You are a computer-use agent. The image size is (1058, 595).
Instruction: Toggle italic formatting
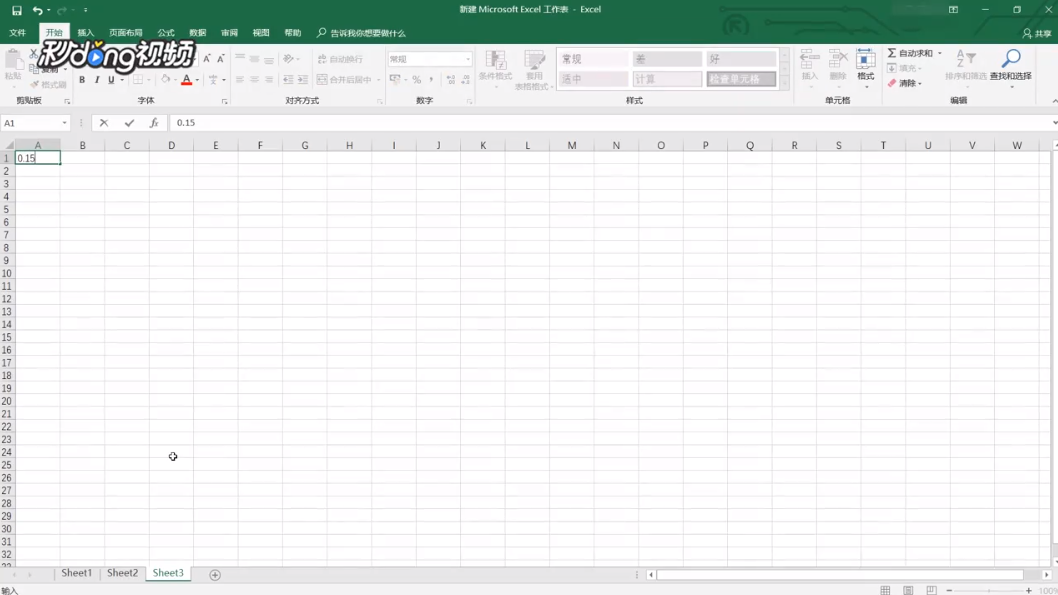96,80
